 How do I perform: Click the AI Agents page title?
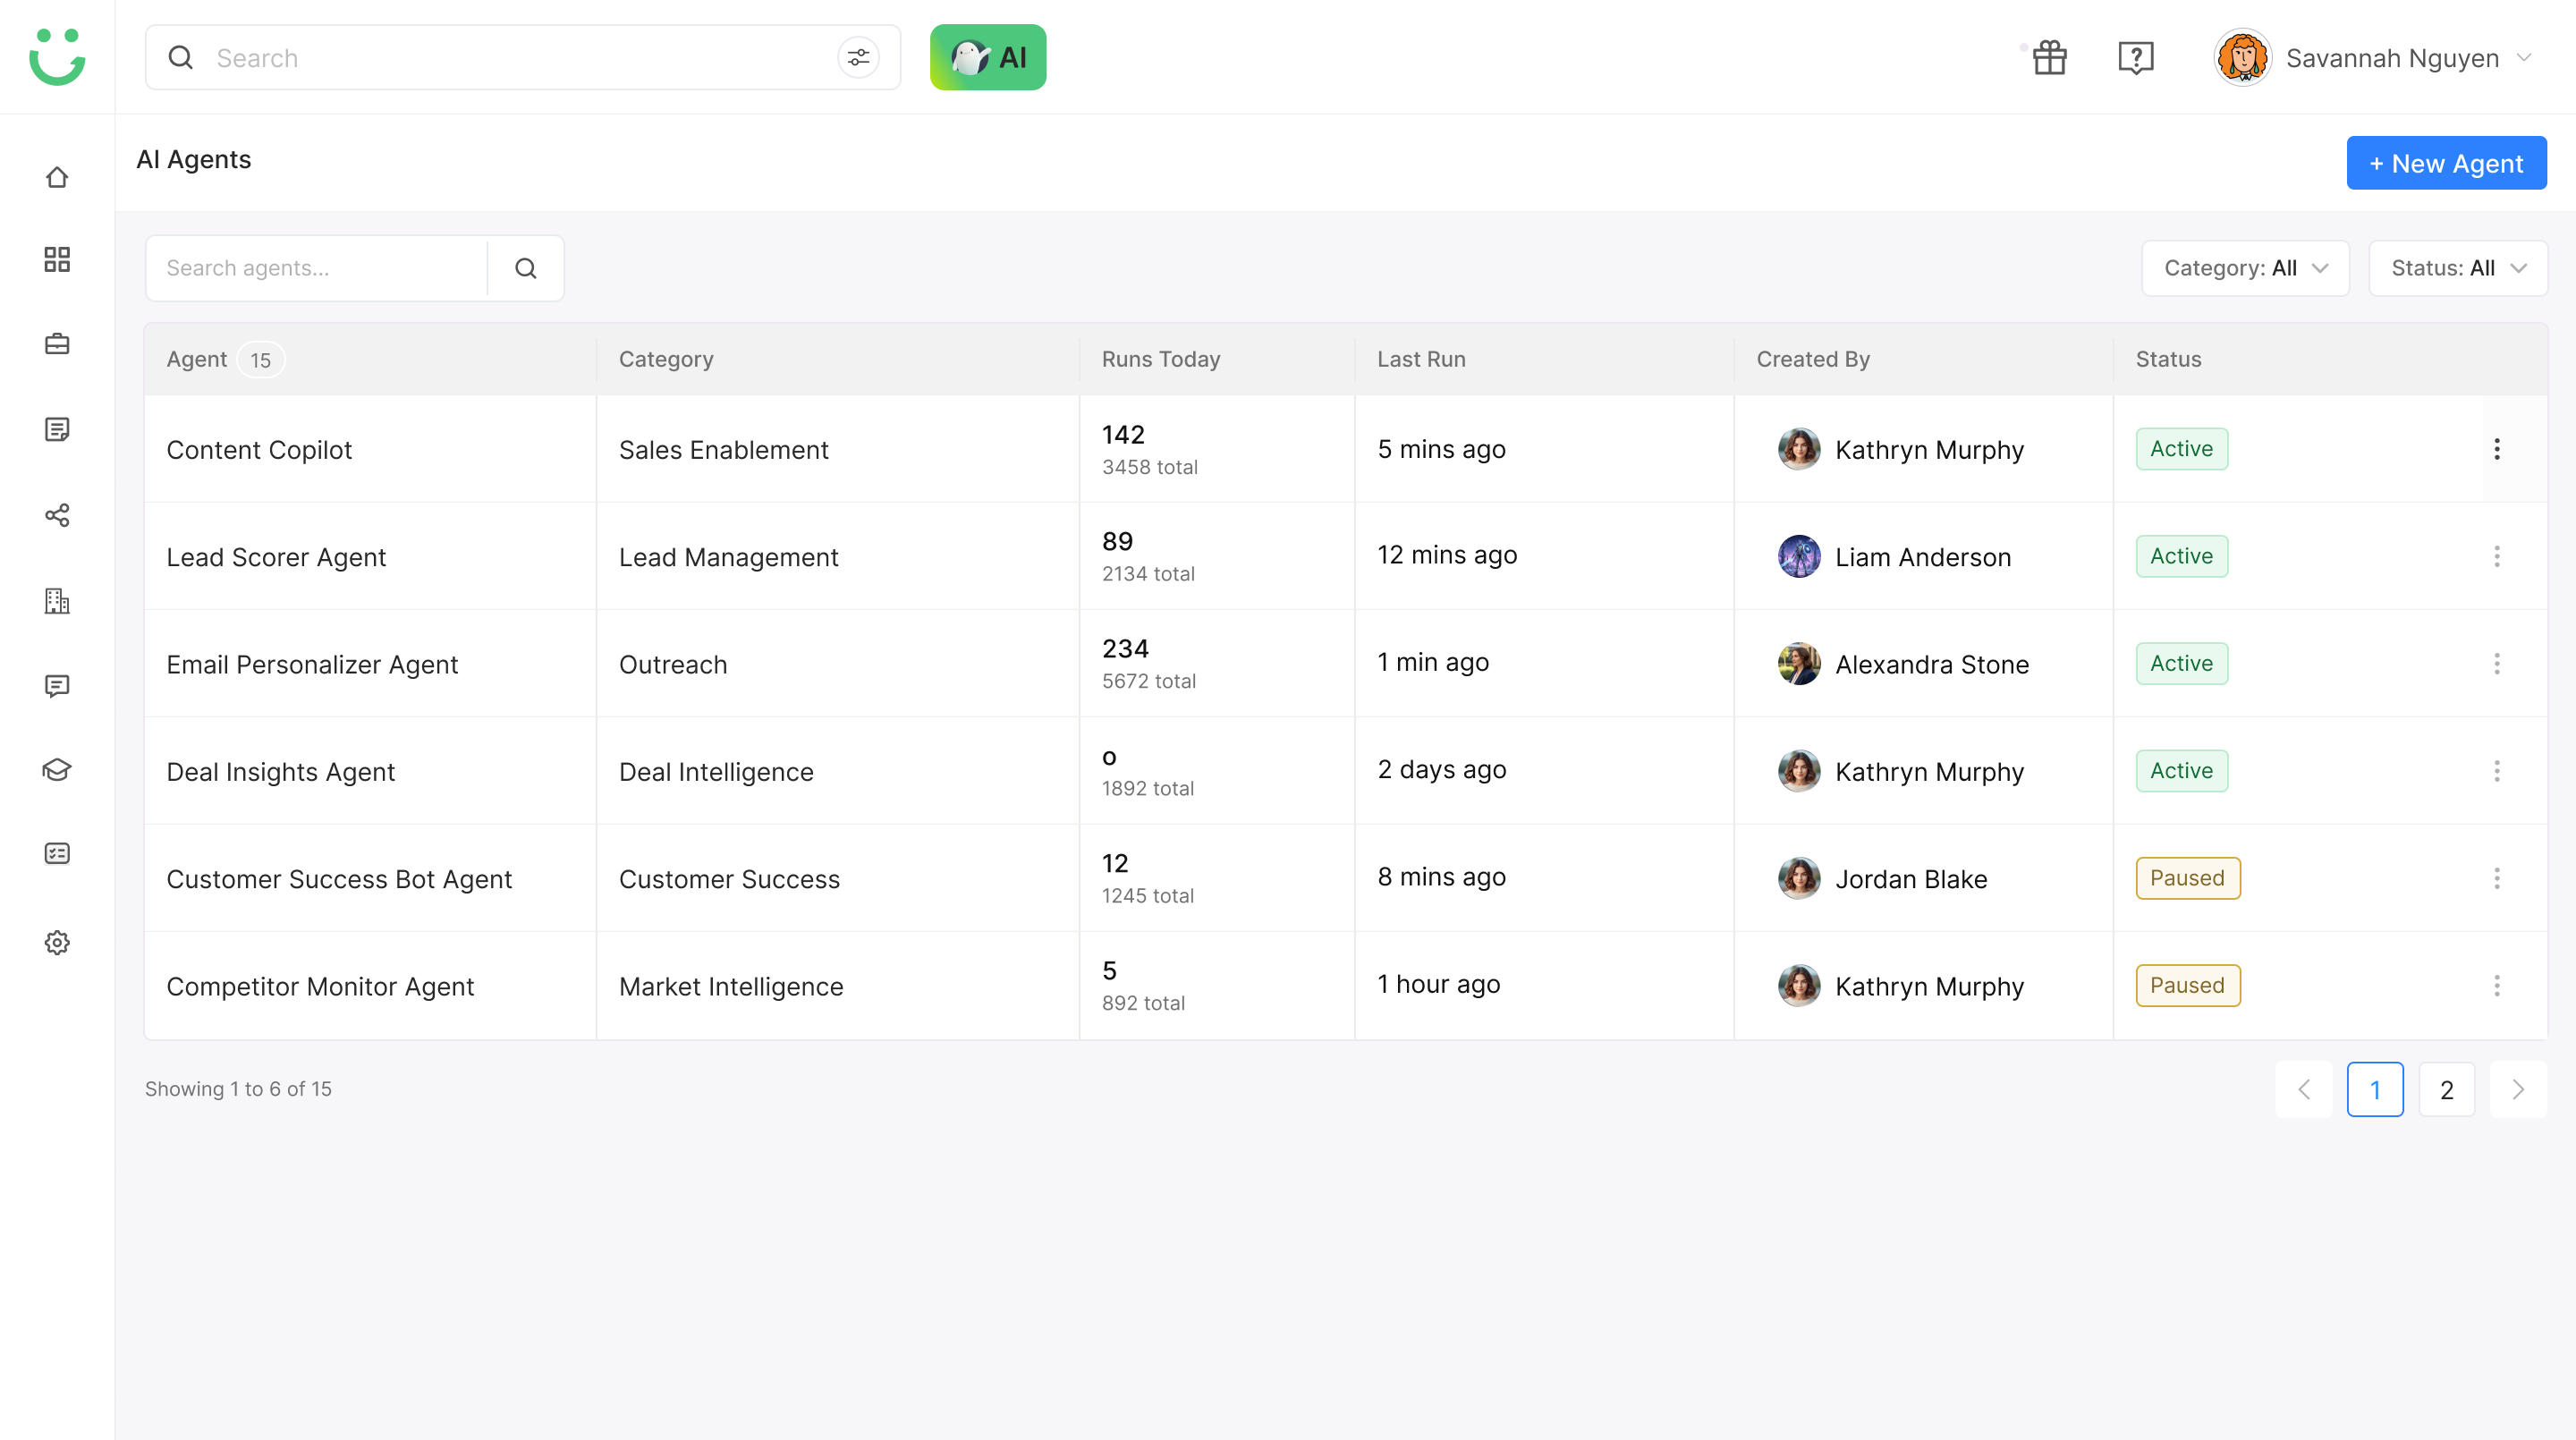click(194, 159)
